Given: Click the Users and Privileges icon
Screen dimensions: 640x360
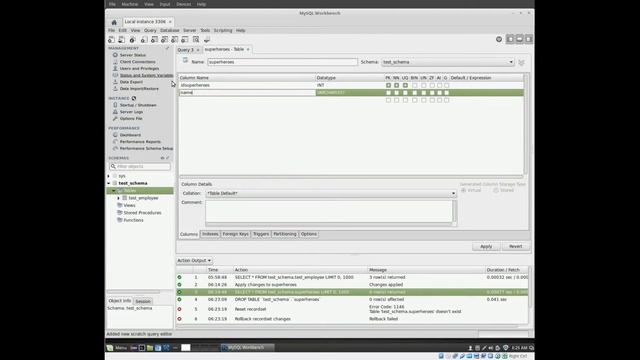Looking at the screenshot, I should (115, 68).
